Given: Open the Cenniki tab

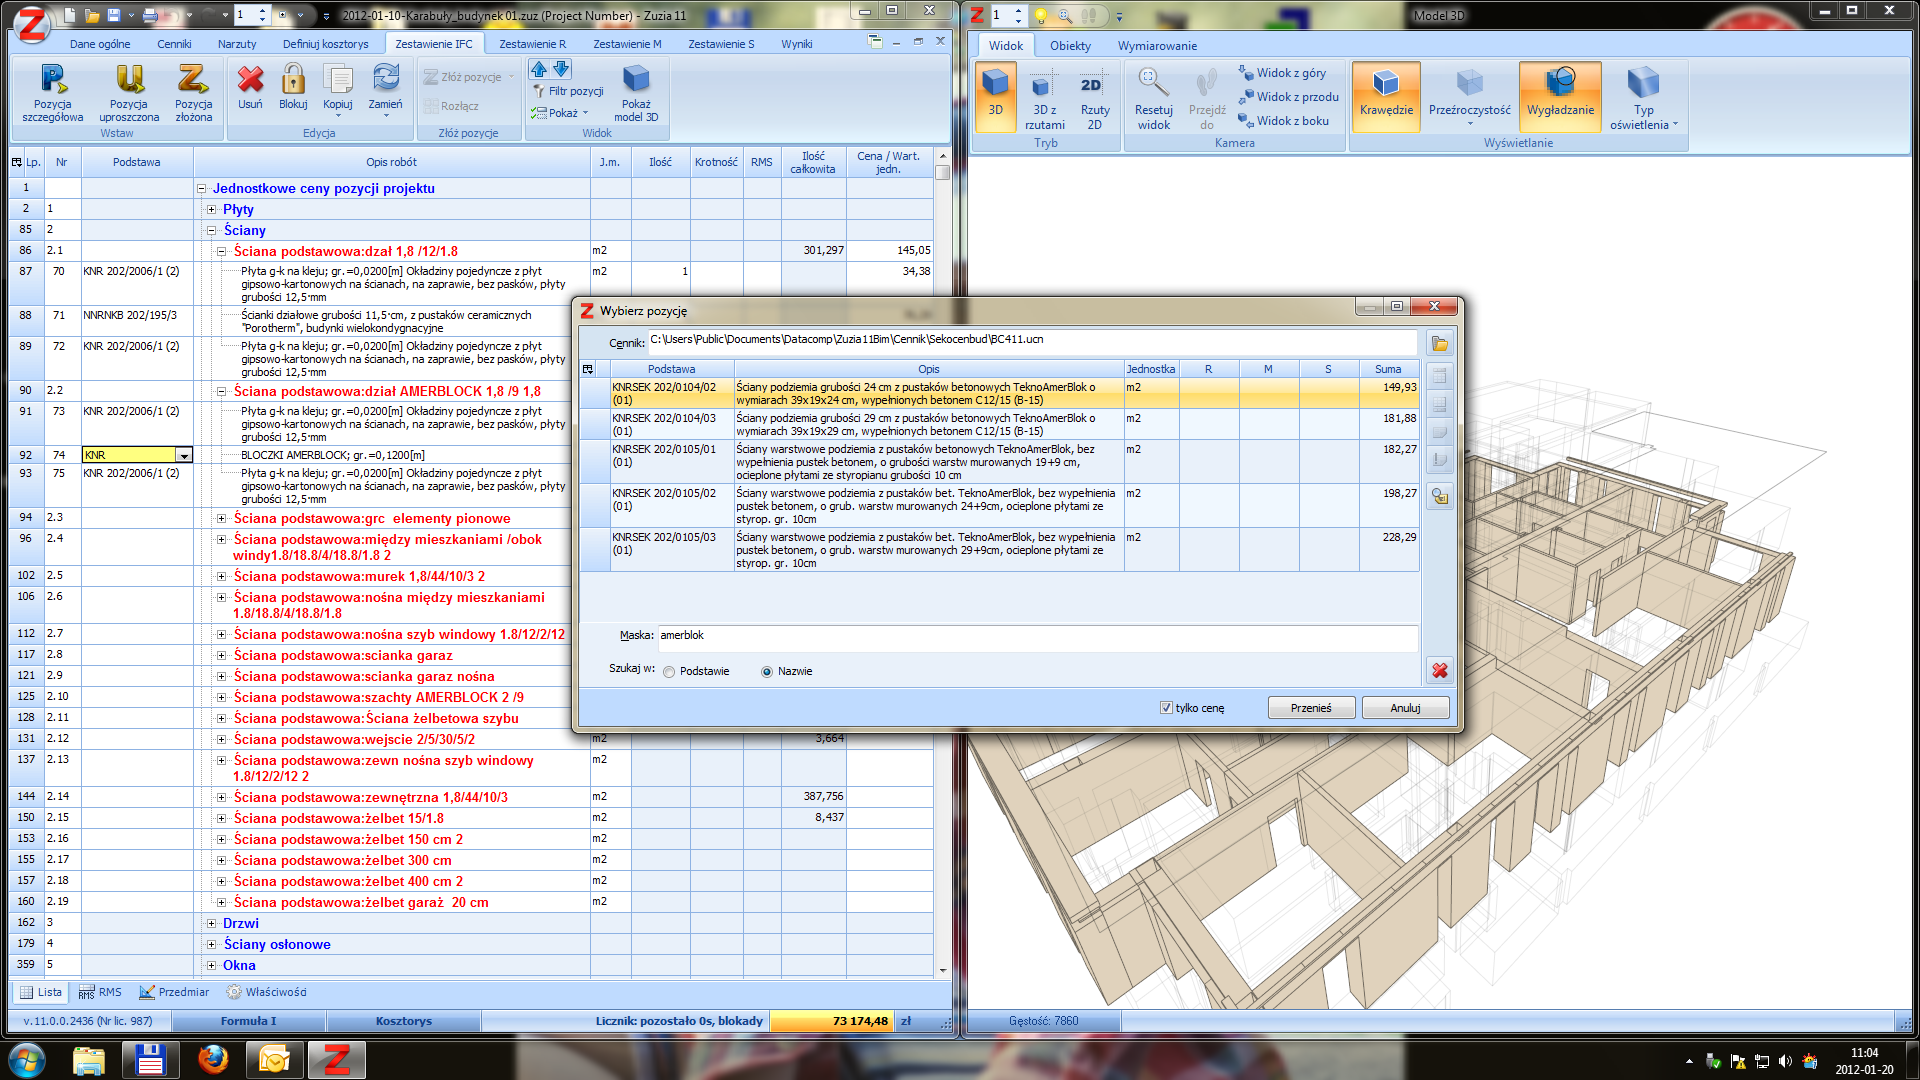Looking at the screenshot, I should click(x=174, y=44).
